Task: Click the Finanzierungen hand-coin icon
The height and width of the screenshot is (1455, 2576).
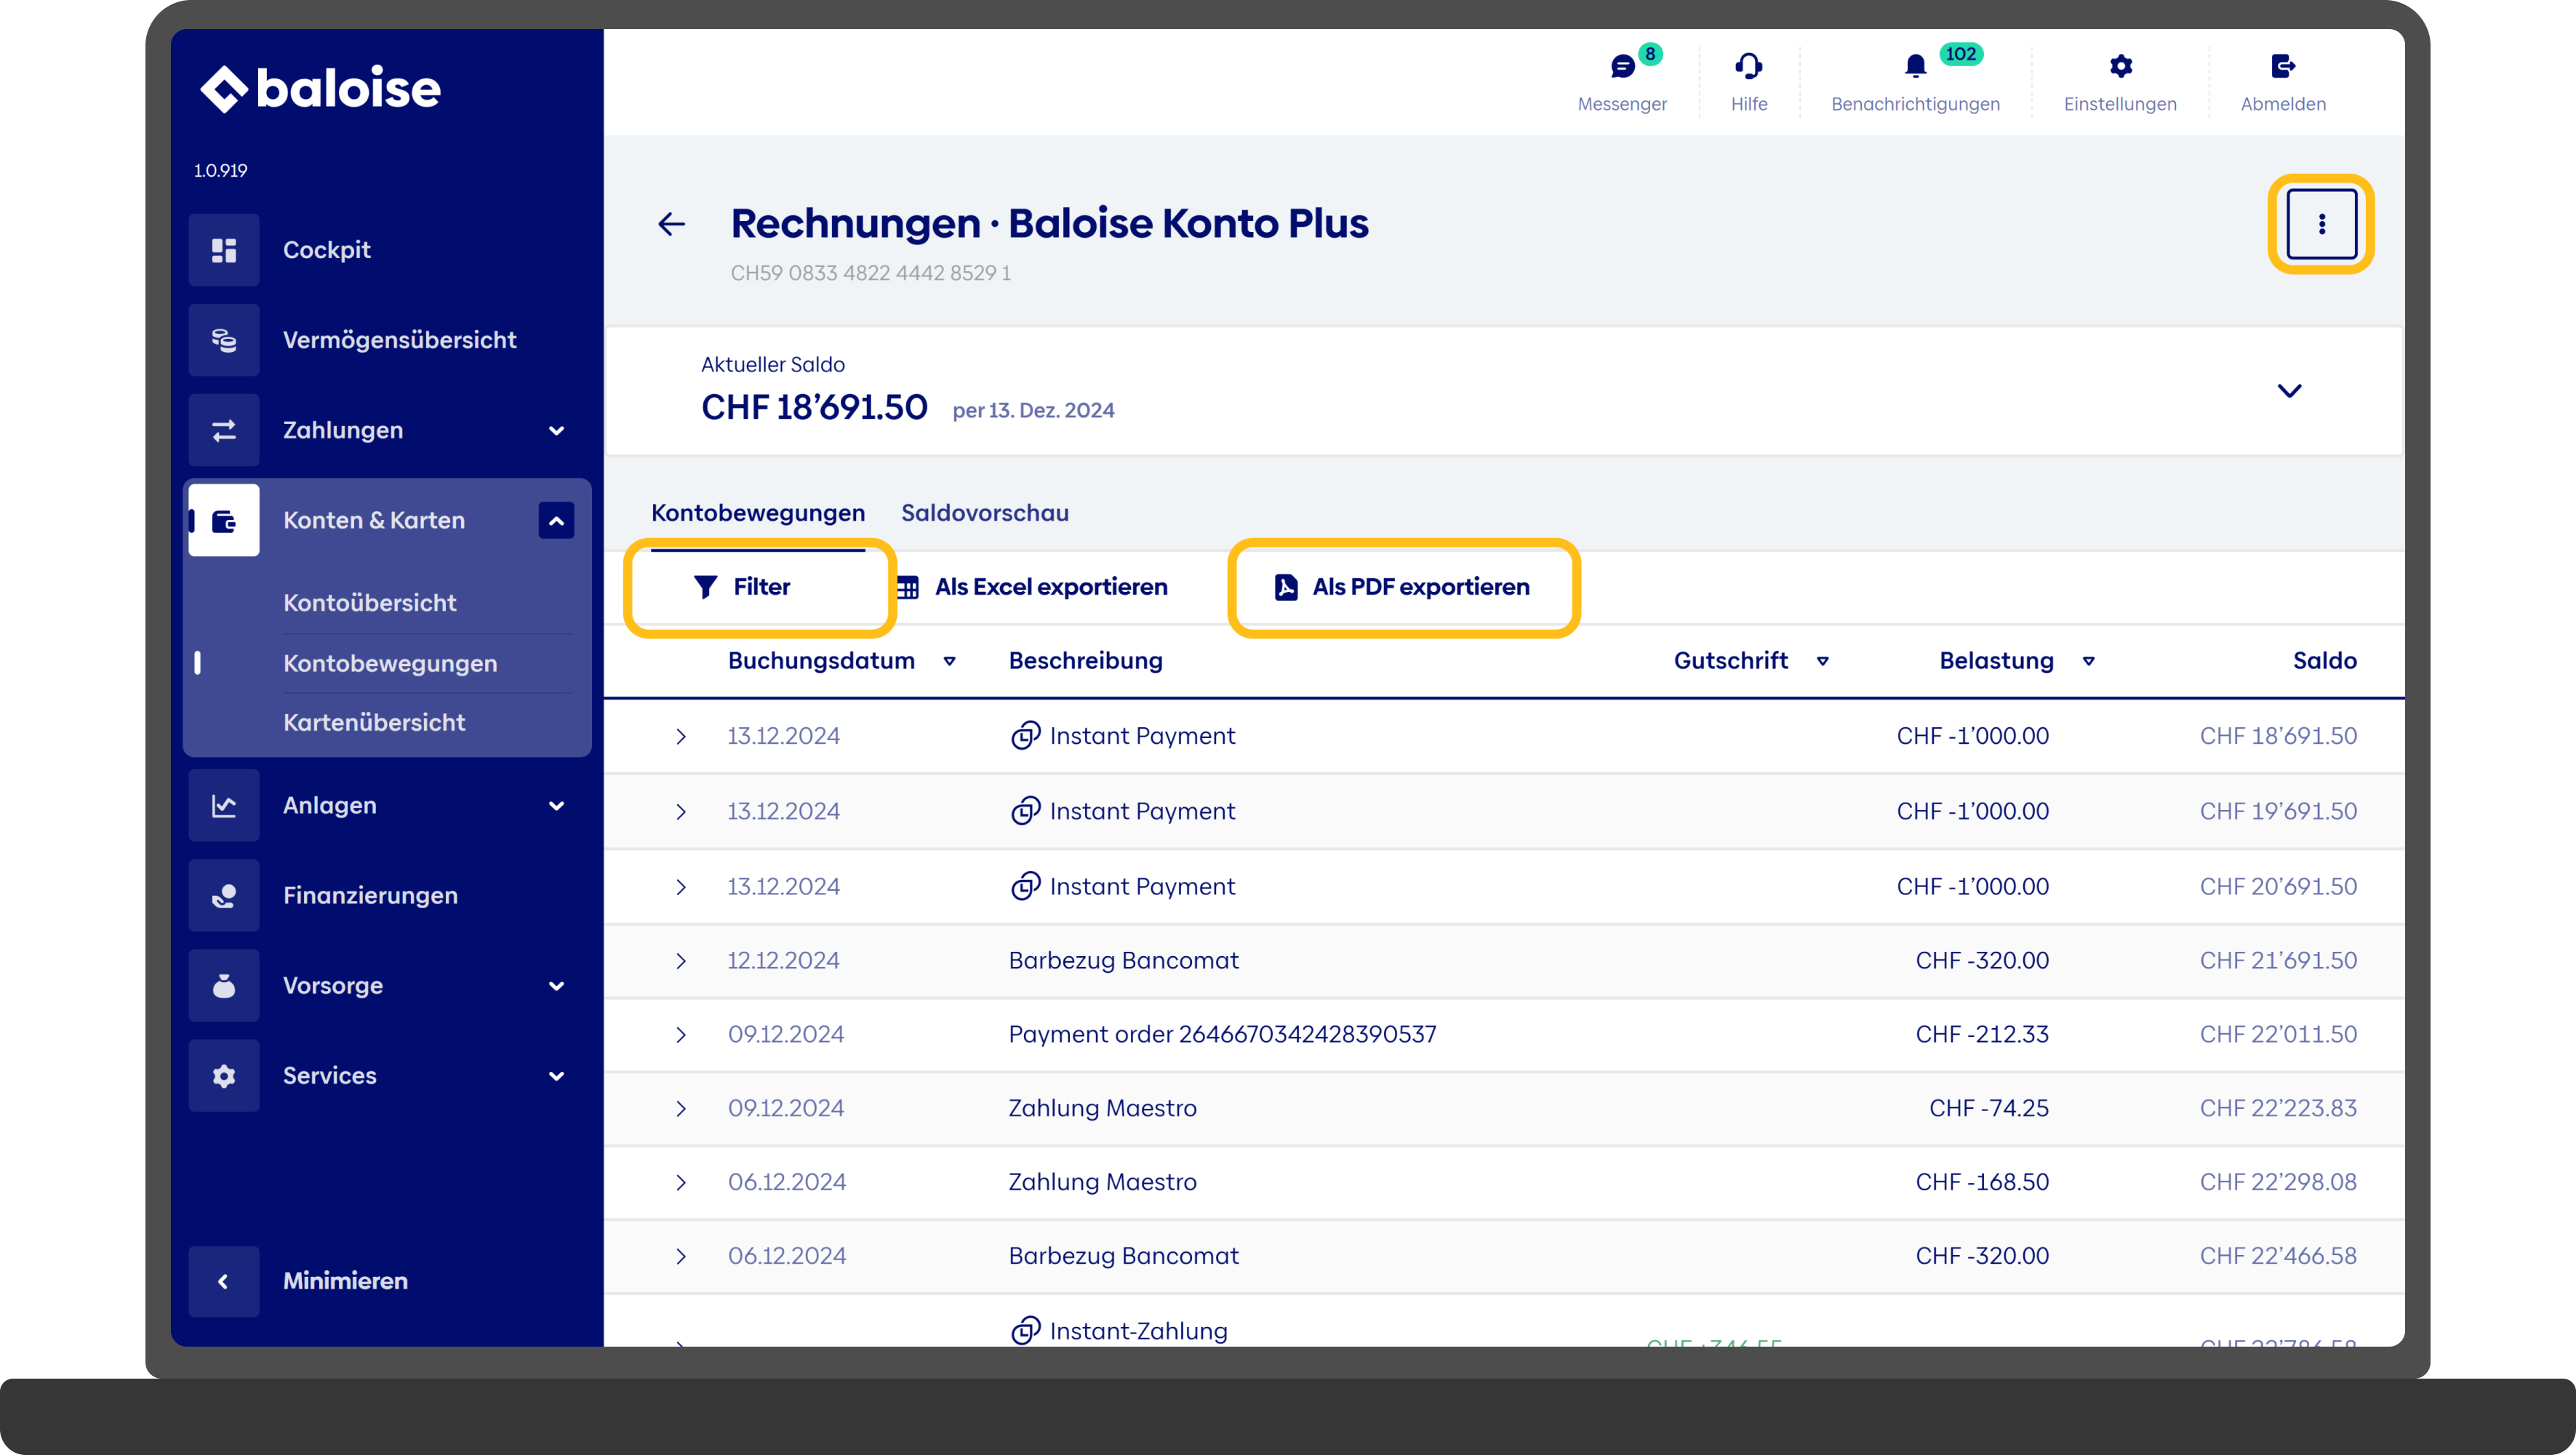Action: (x=224, y=895)
